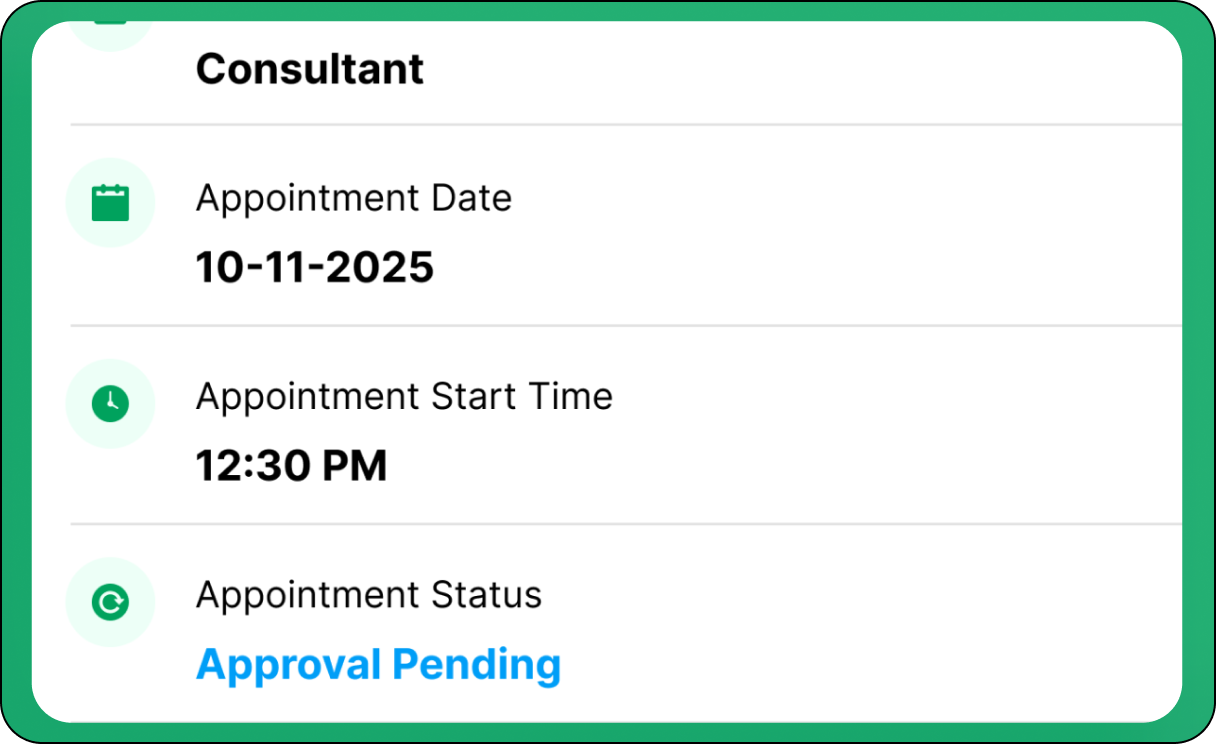This screenshot has height=744, width=1216.
Task: Click the word Time in the start label
Action: [x=572, y=397]
